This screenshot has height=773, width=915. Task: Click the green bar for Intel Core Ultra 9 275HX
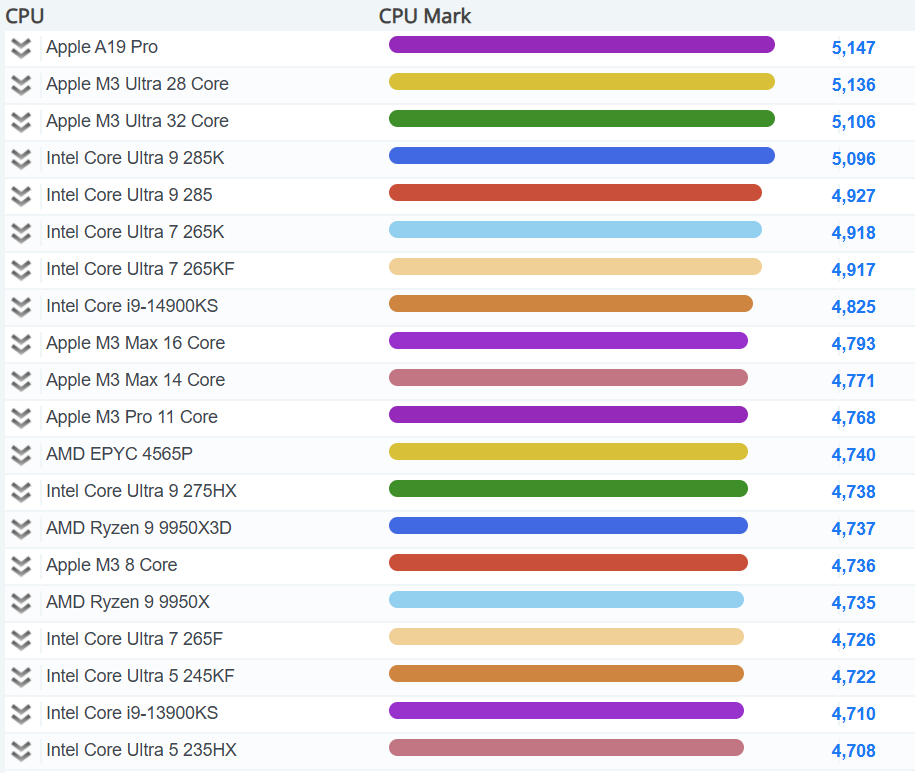tap(568, 489)
